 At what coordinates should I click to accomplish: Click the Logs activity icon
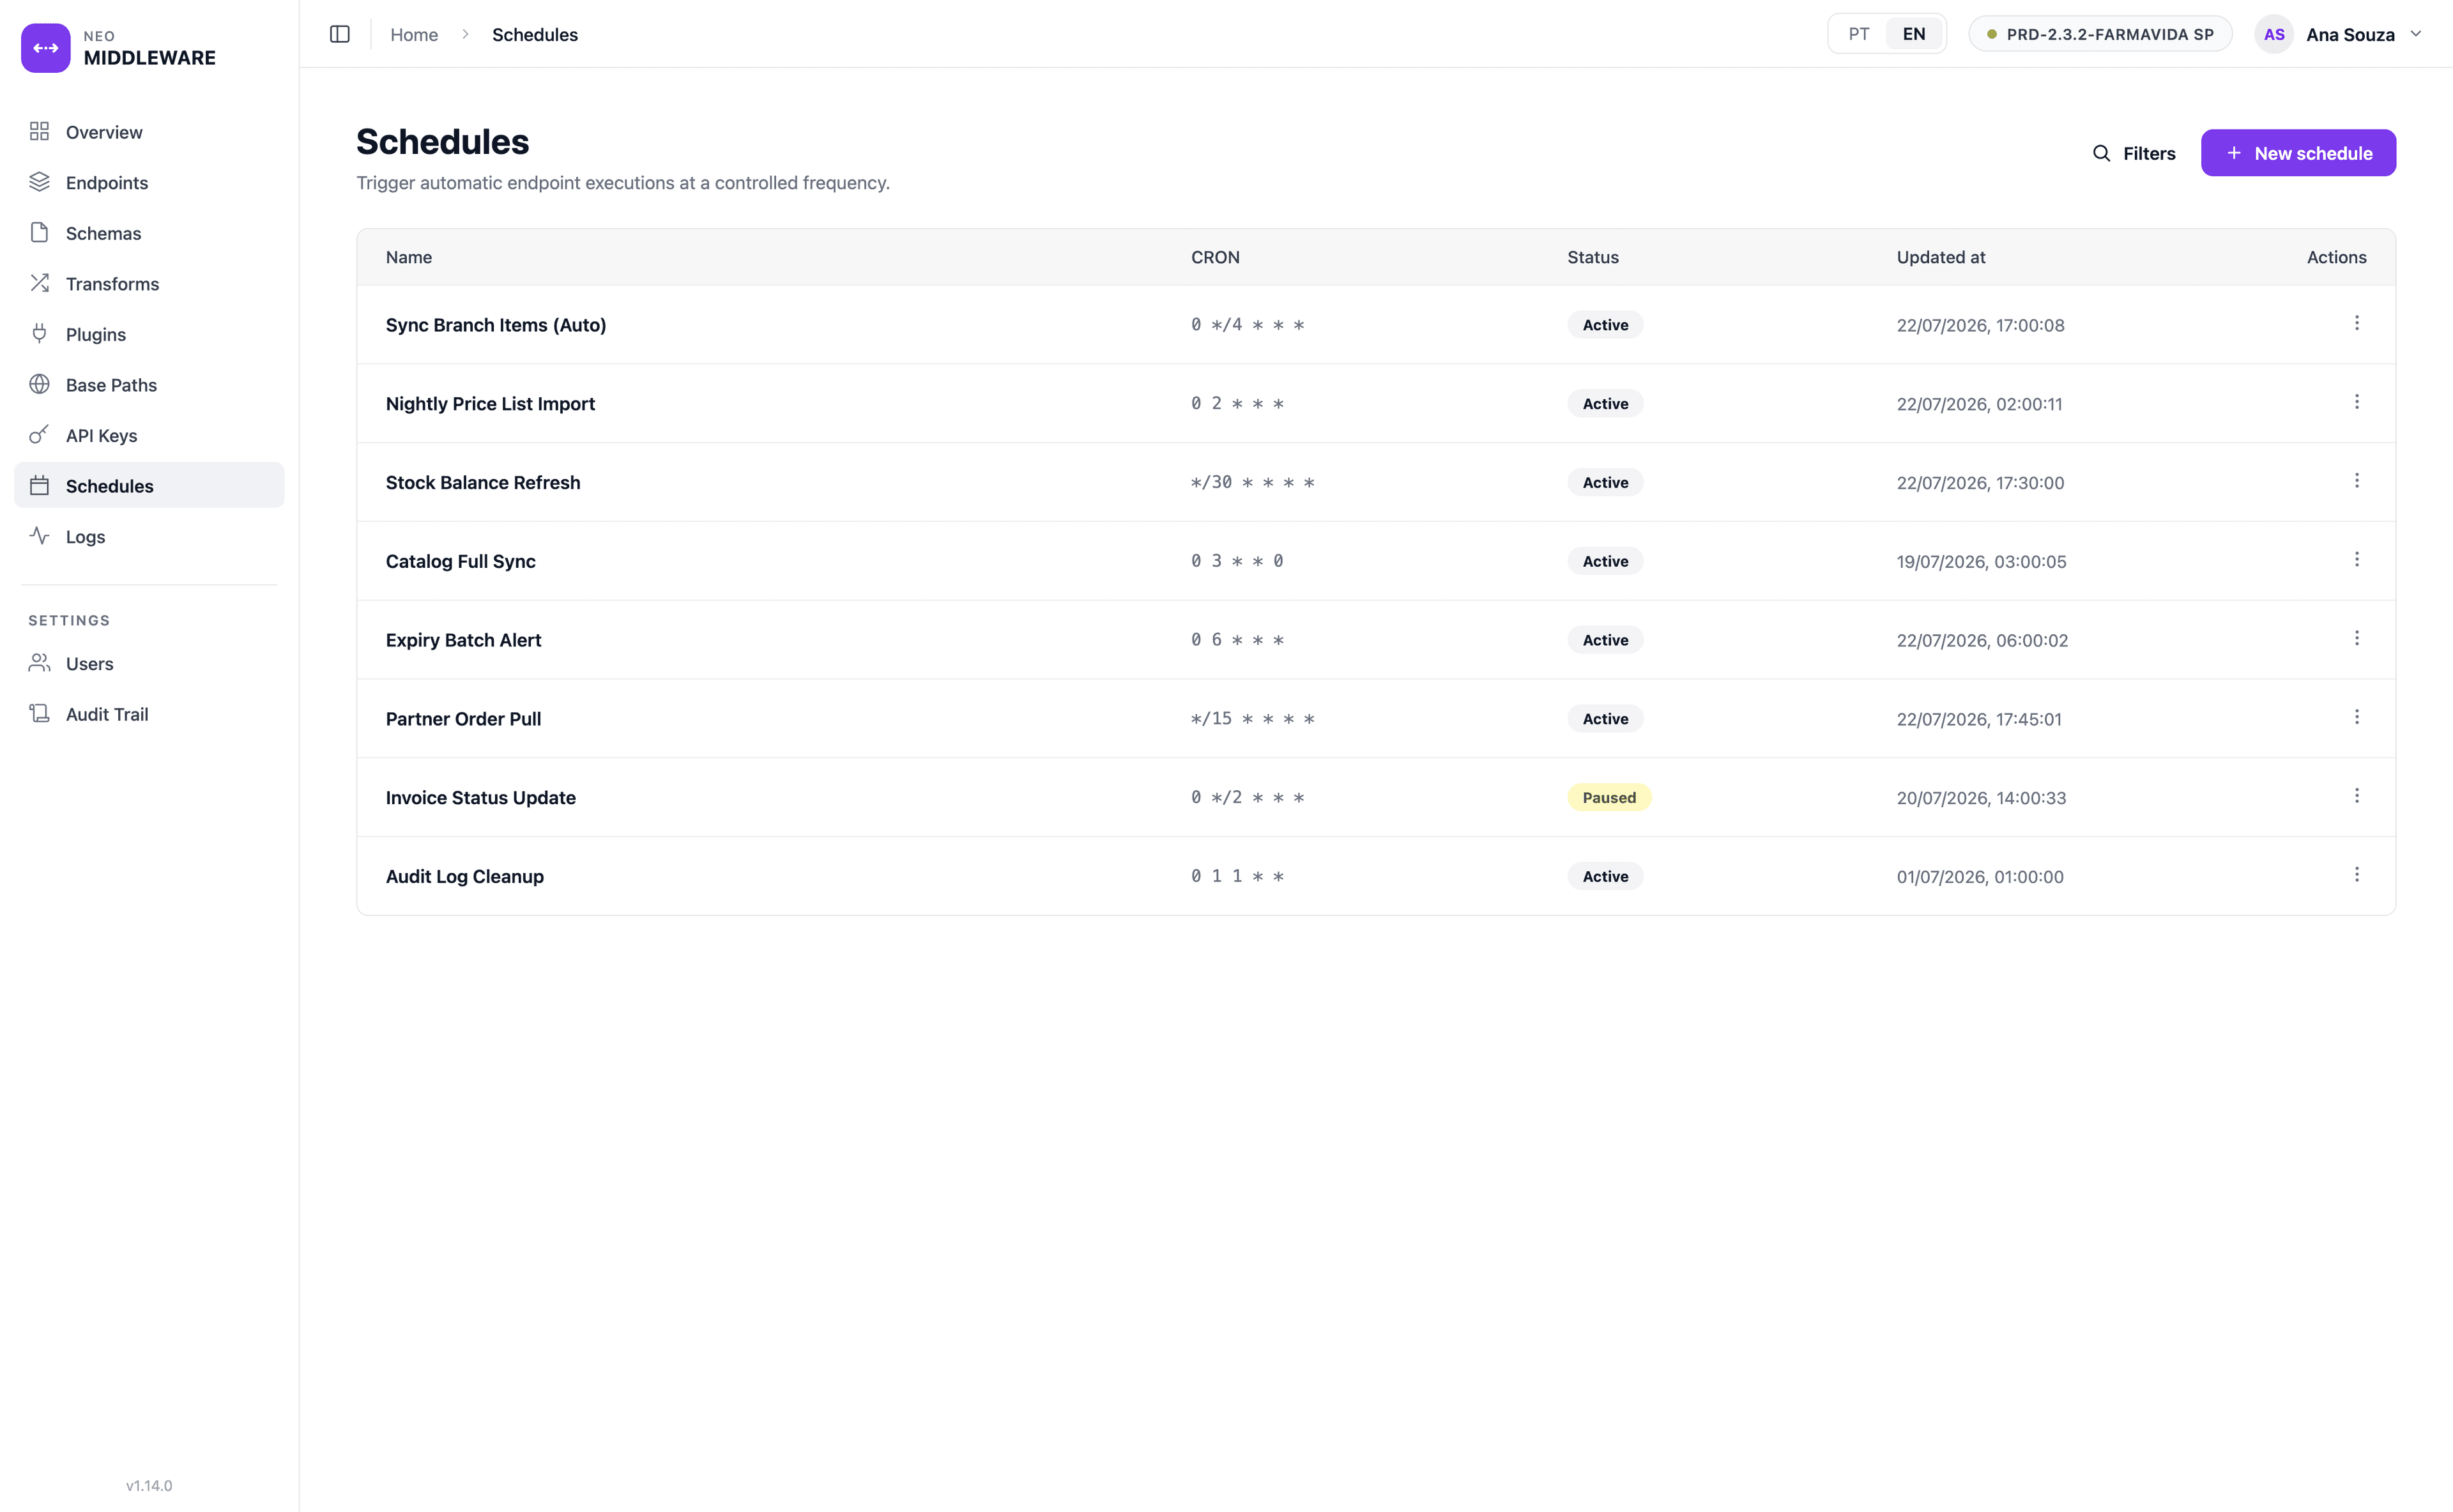[40, 536]
